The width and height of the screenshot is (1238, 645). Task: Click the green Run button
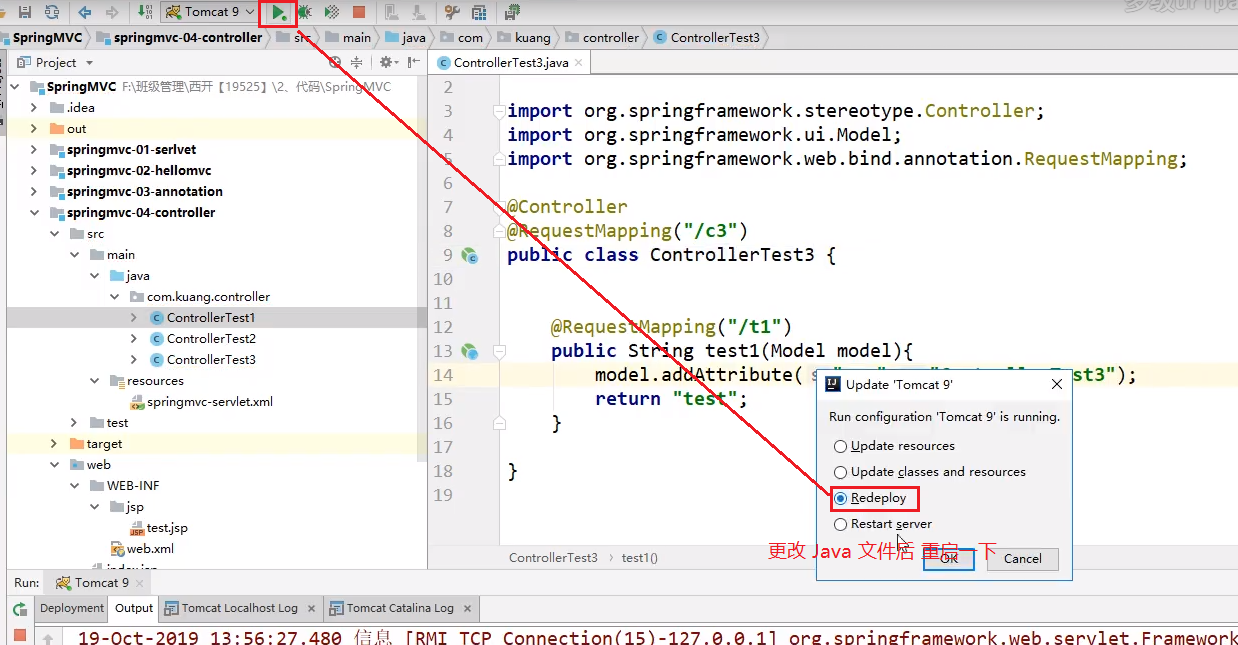coord(278,13)
